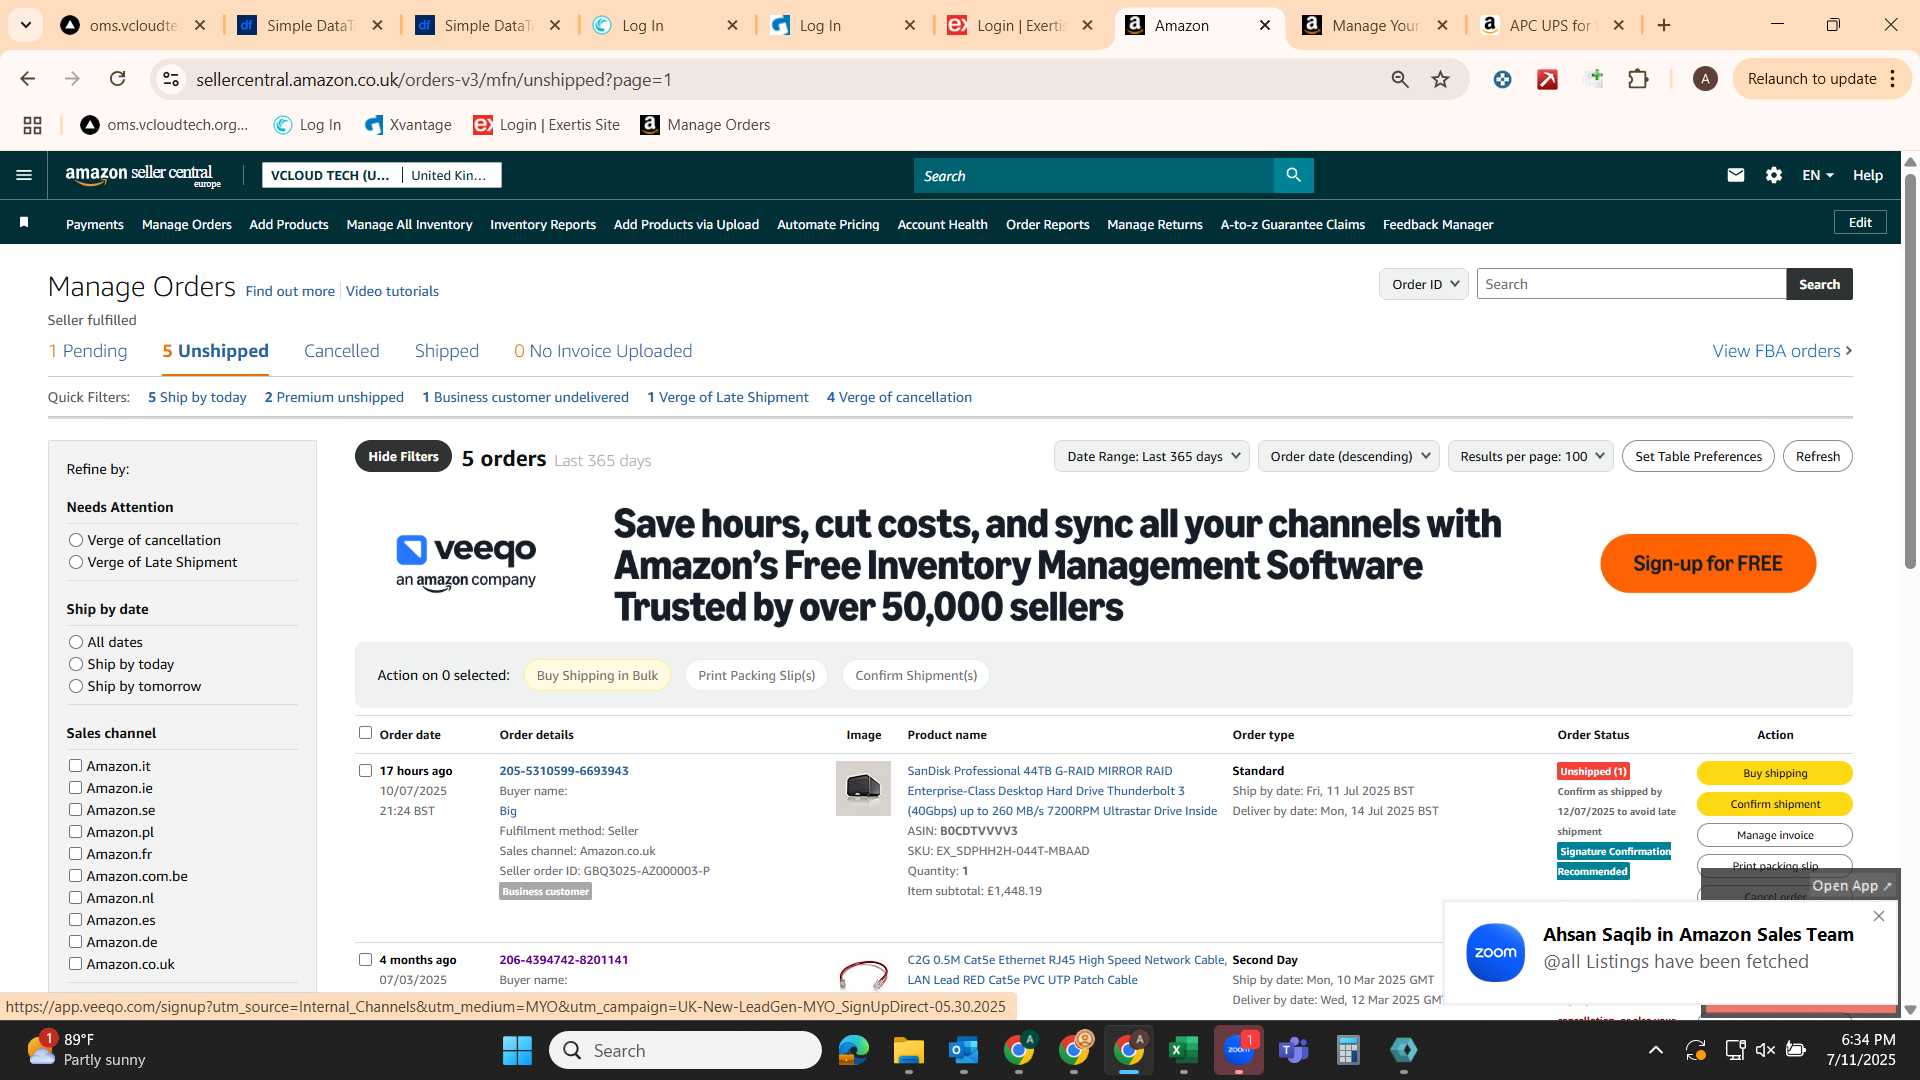
Task: Click Buy shipping for SanDisk order
Action: click(1774, 773)
